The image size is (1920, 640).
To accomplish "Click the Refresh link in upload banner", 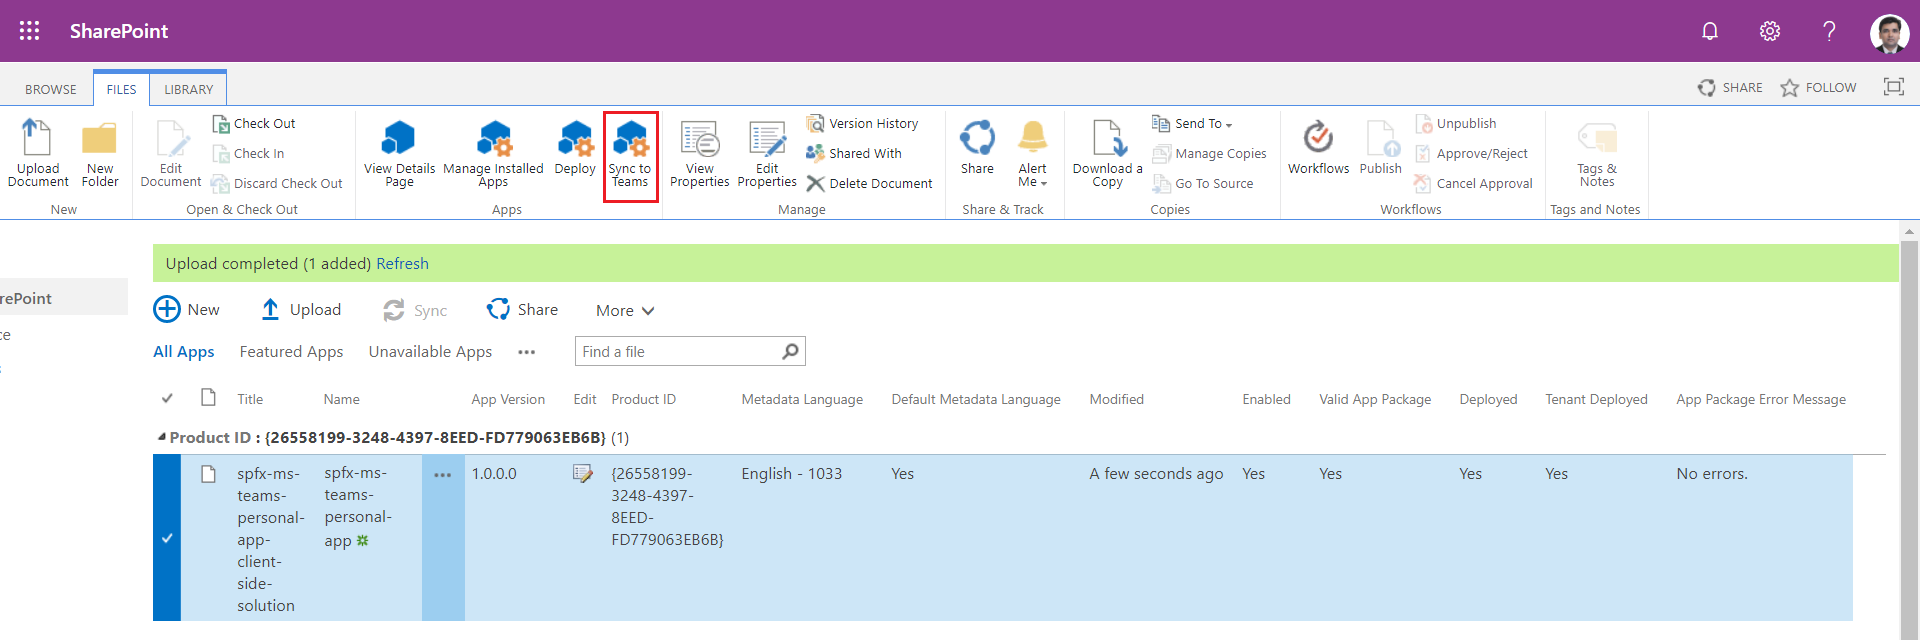I will [x=402, y=263].
